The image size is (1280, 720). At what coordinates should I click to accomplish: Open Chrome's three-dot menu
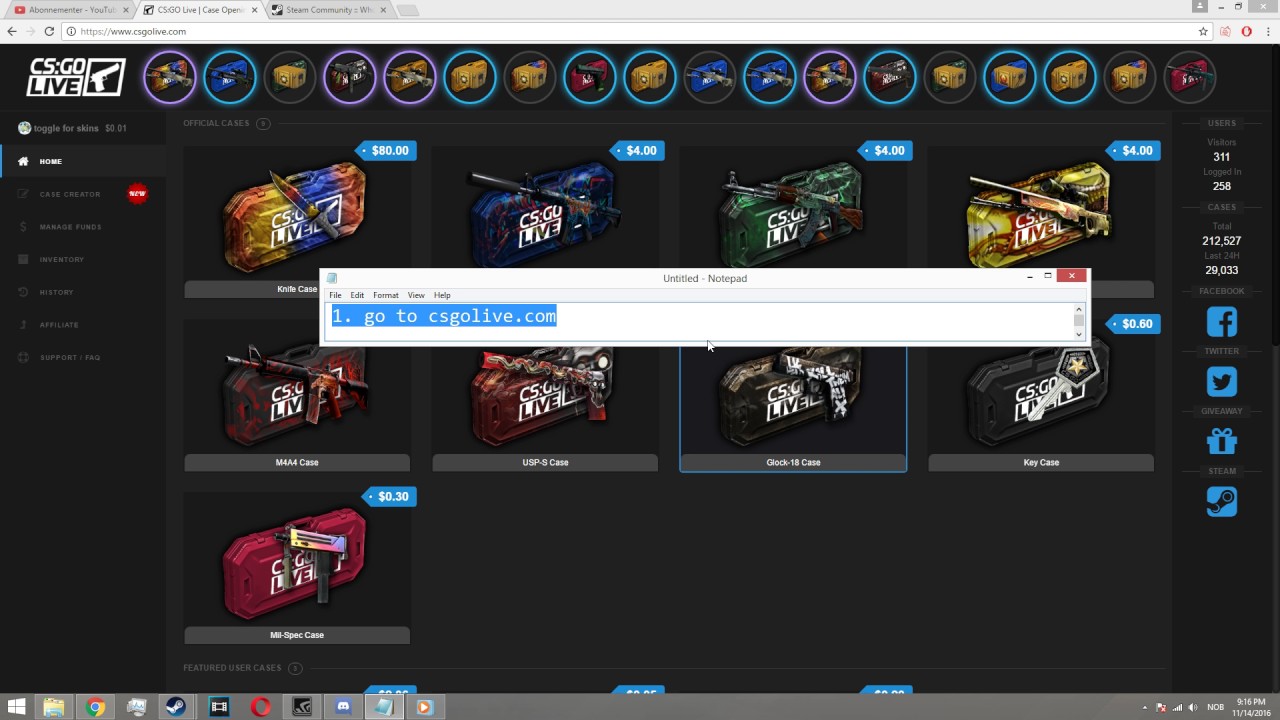[1266, 31]
